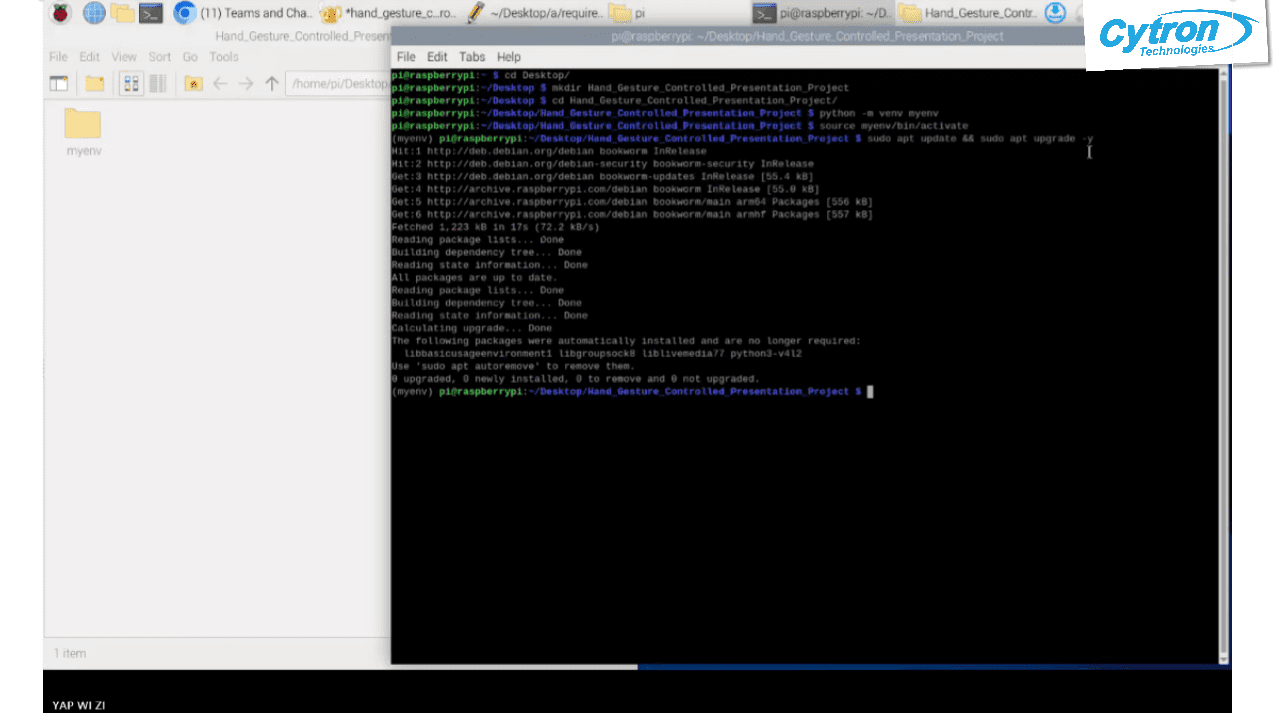Open the terminal Edit menu
The height and width of the screenshot is (713, 1273).
437,57
